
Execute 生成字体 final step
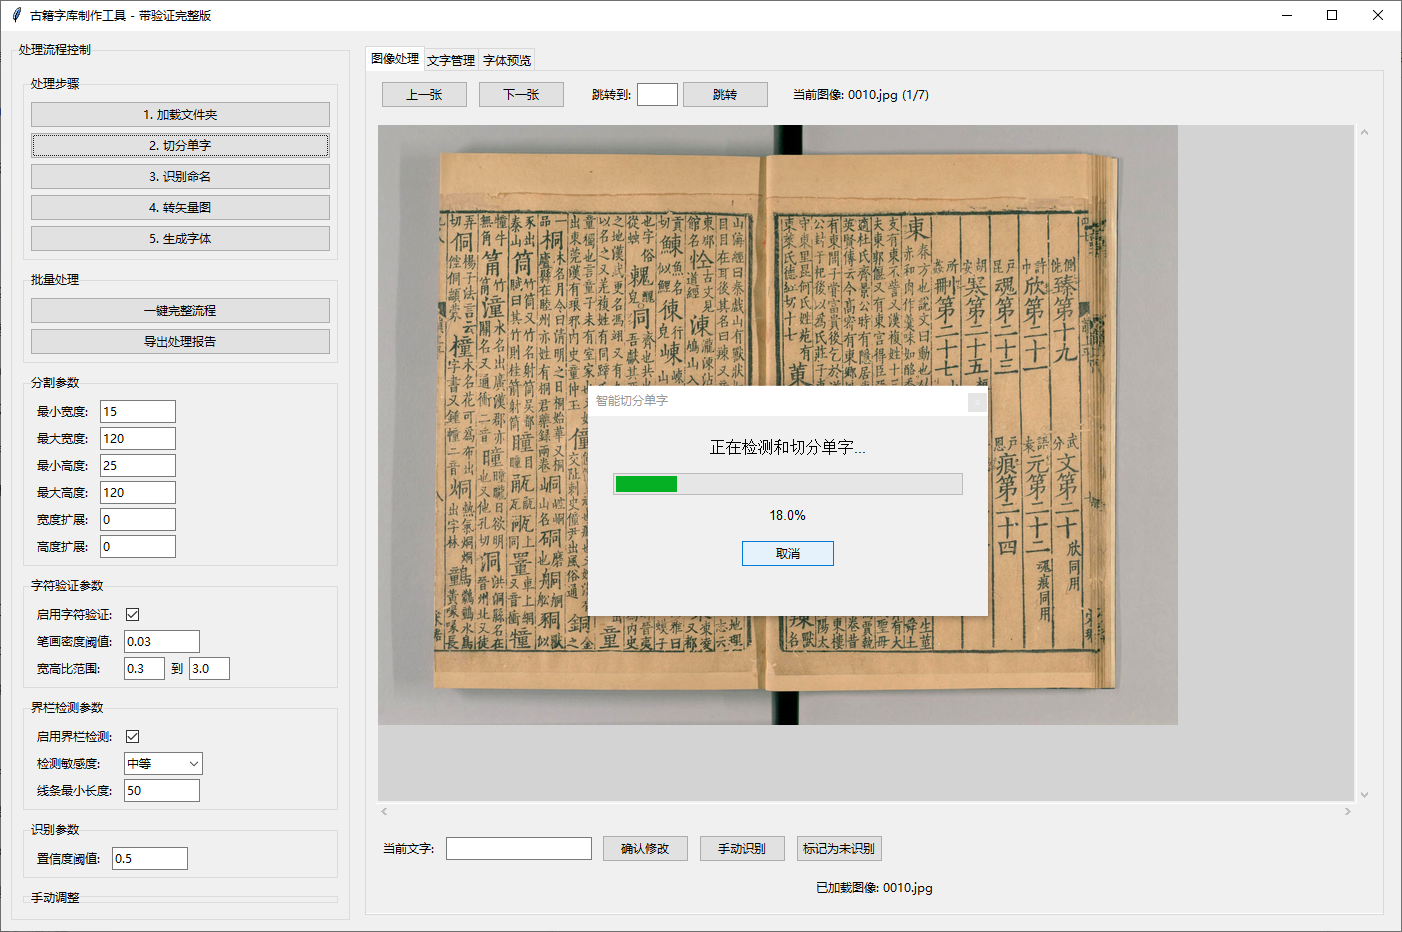pos(180,238)
